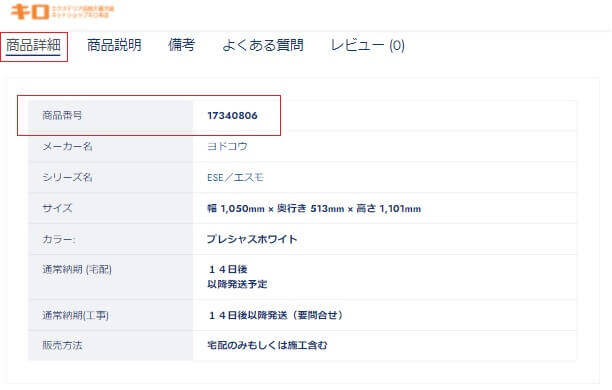
Task: Click the size value 幅 1,050mm text
Action: coord(236,209)
